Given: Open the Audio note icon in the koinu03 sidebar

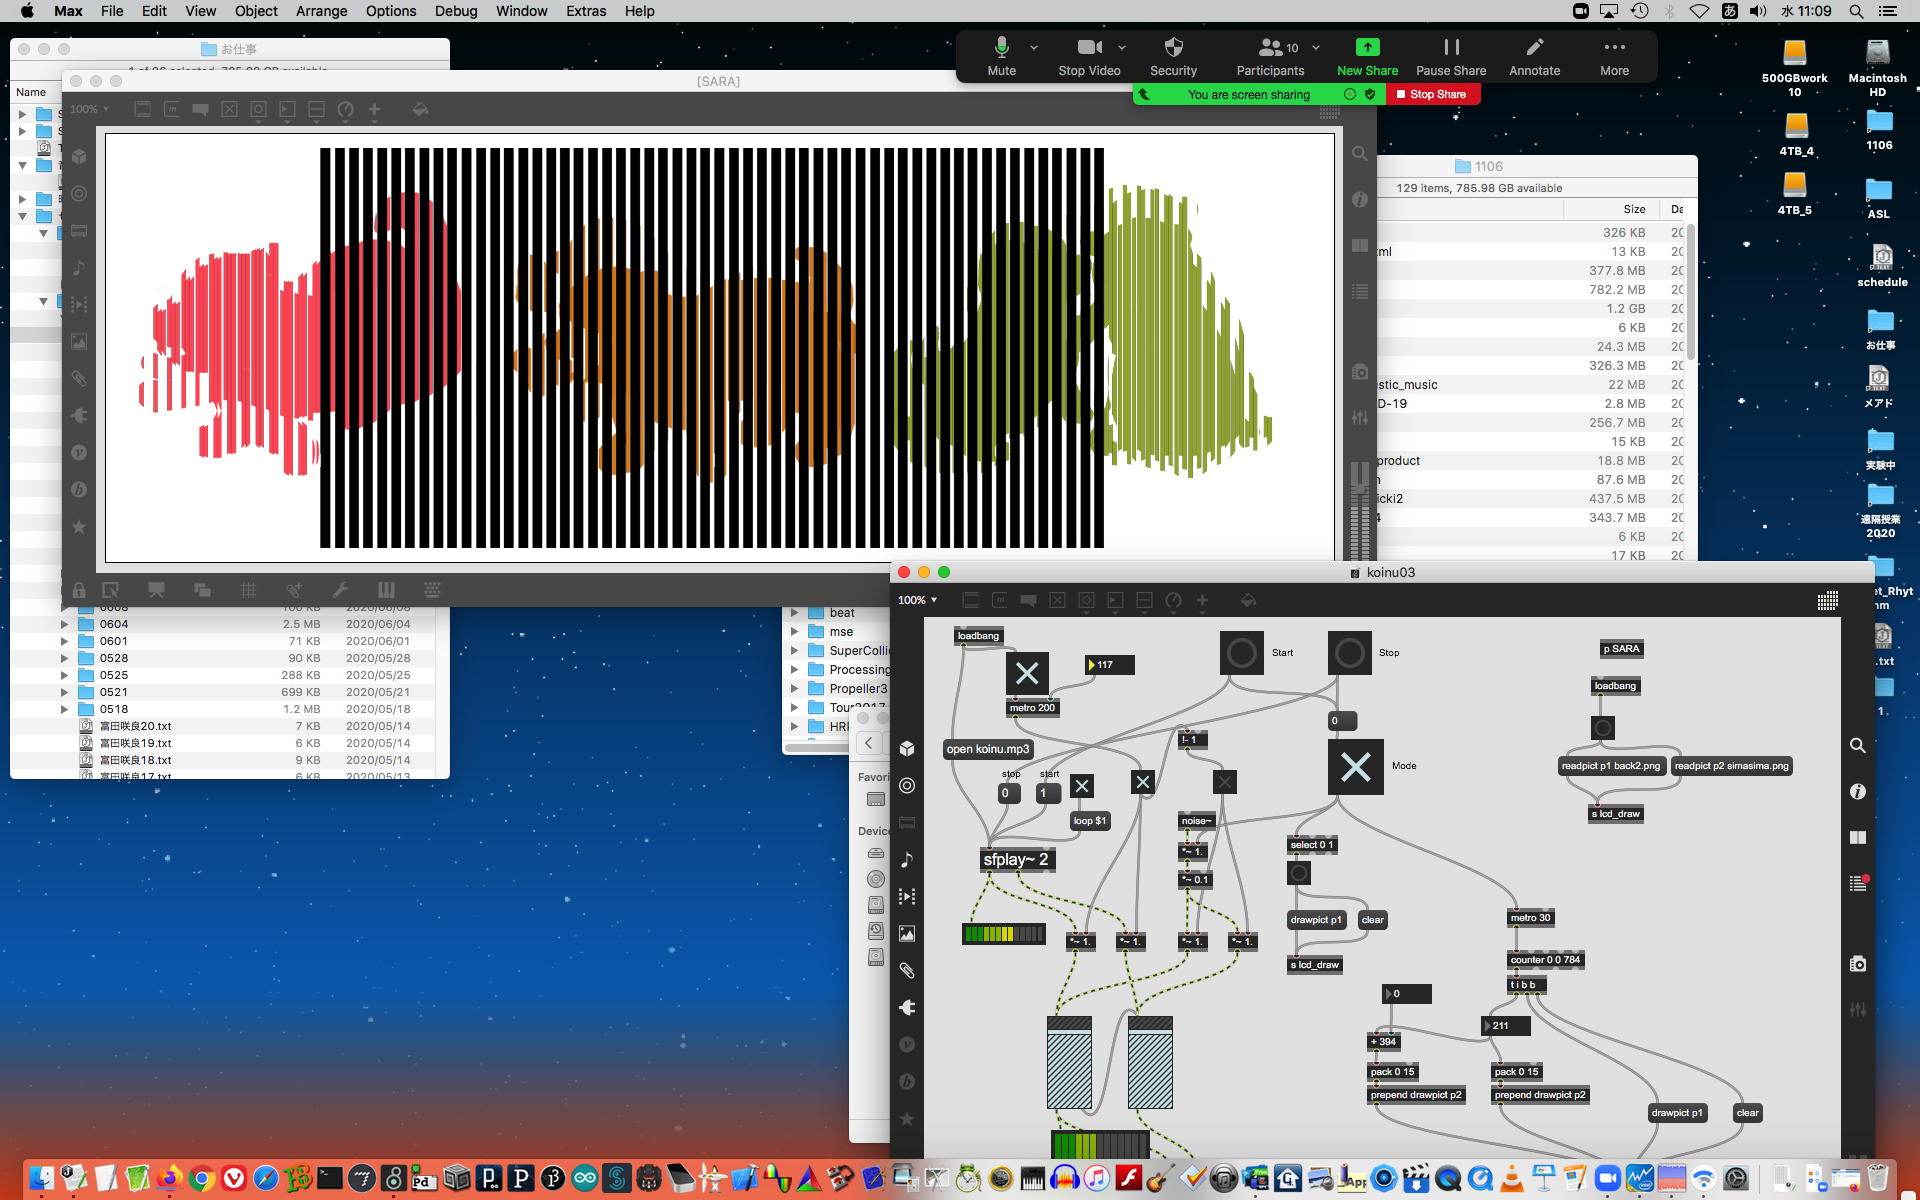Looking at the screenshot, I should pyautogui.click(x=907, y=860).
